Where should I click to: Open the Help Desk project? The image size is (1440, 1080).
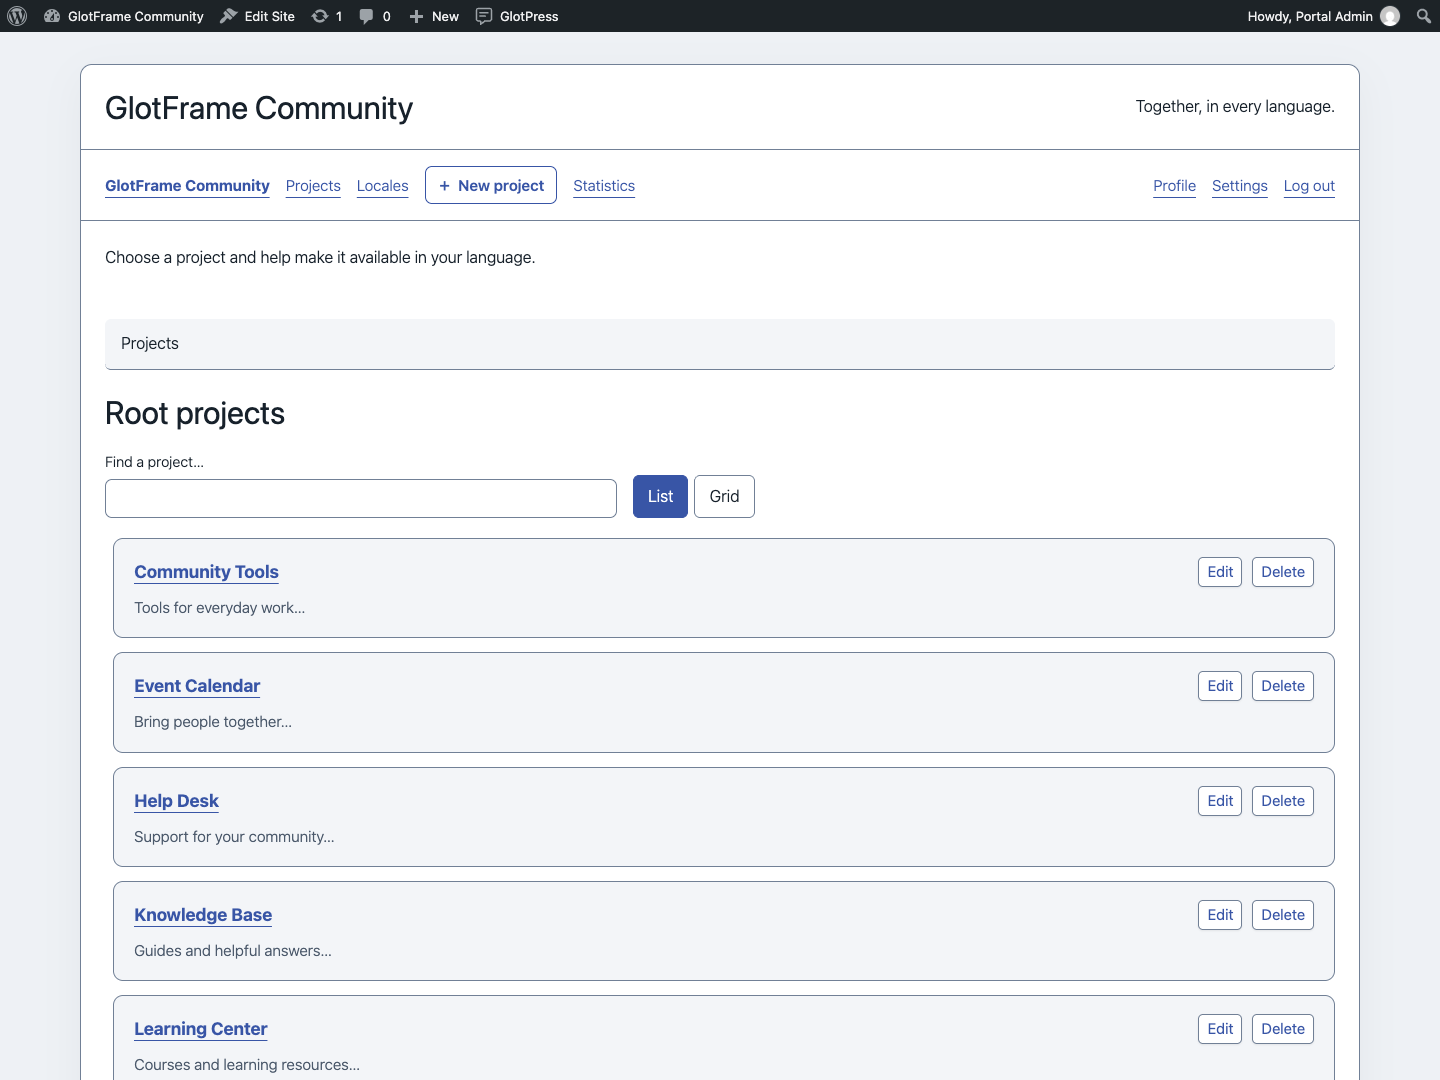click(x=176, y=801)
